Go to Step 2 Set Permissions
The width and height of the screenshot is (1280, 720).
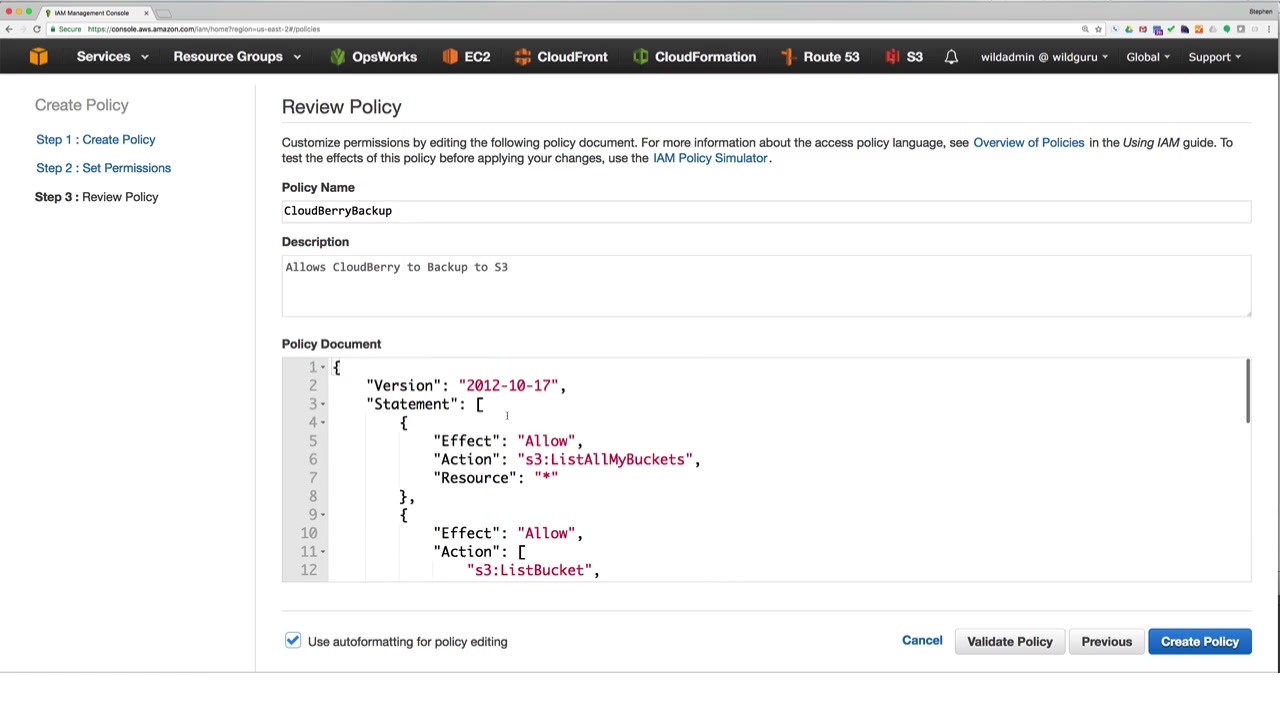tap(103, 168)
